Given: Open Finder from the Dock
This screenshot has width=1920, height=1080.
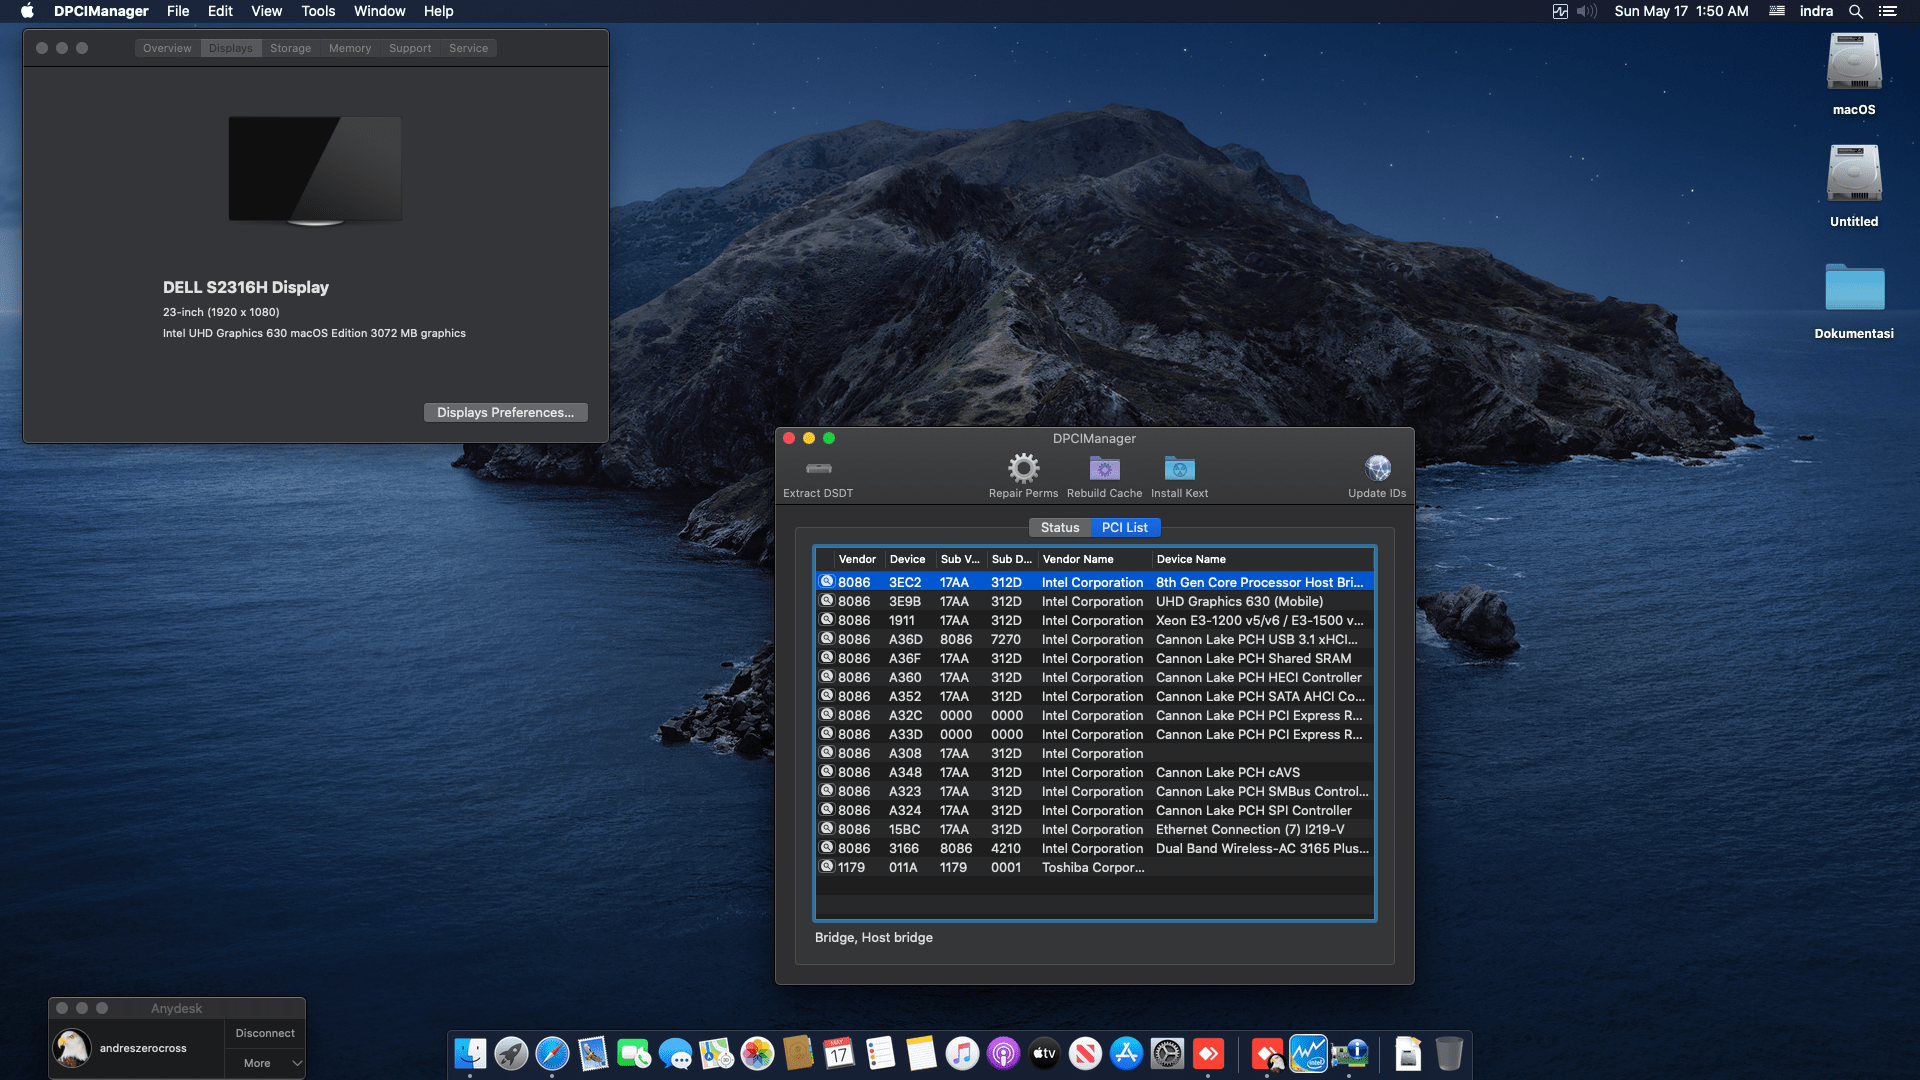Looking at the screenshot, I should point(470,1053).
